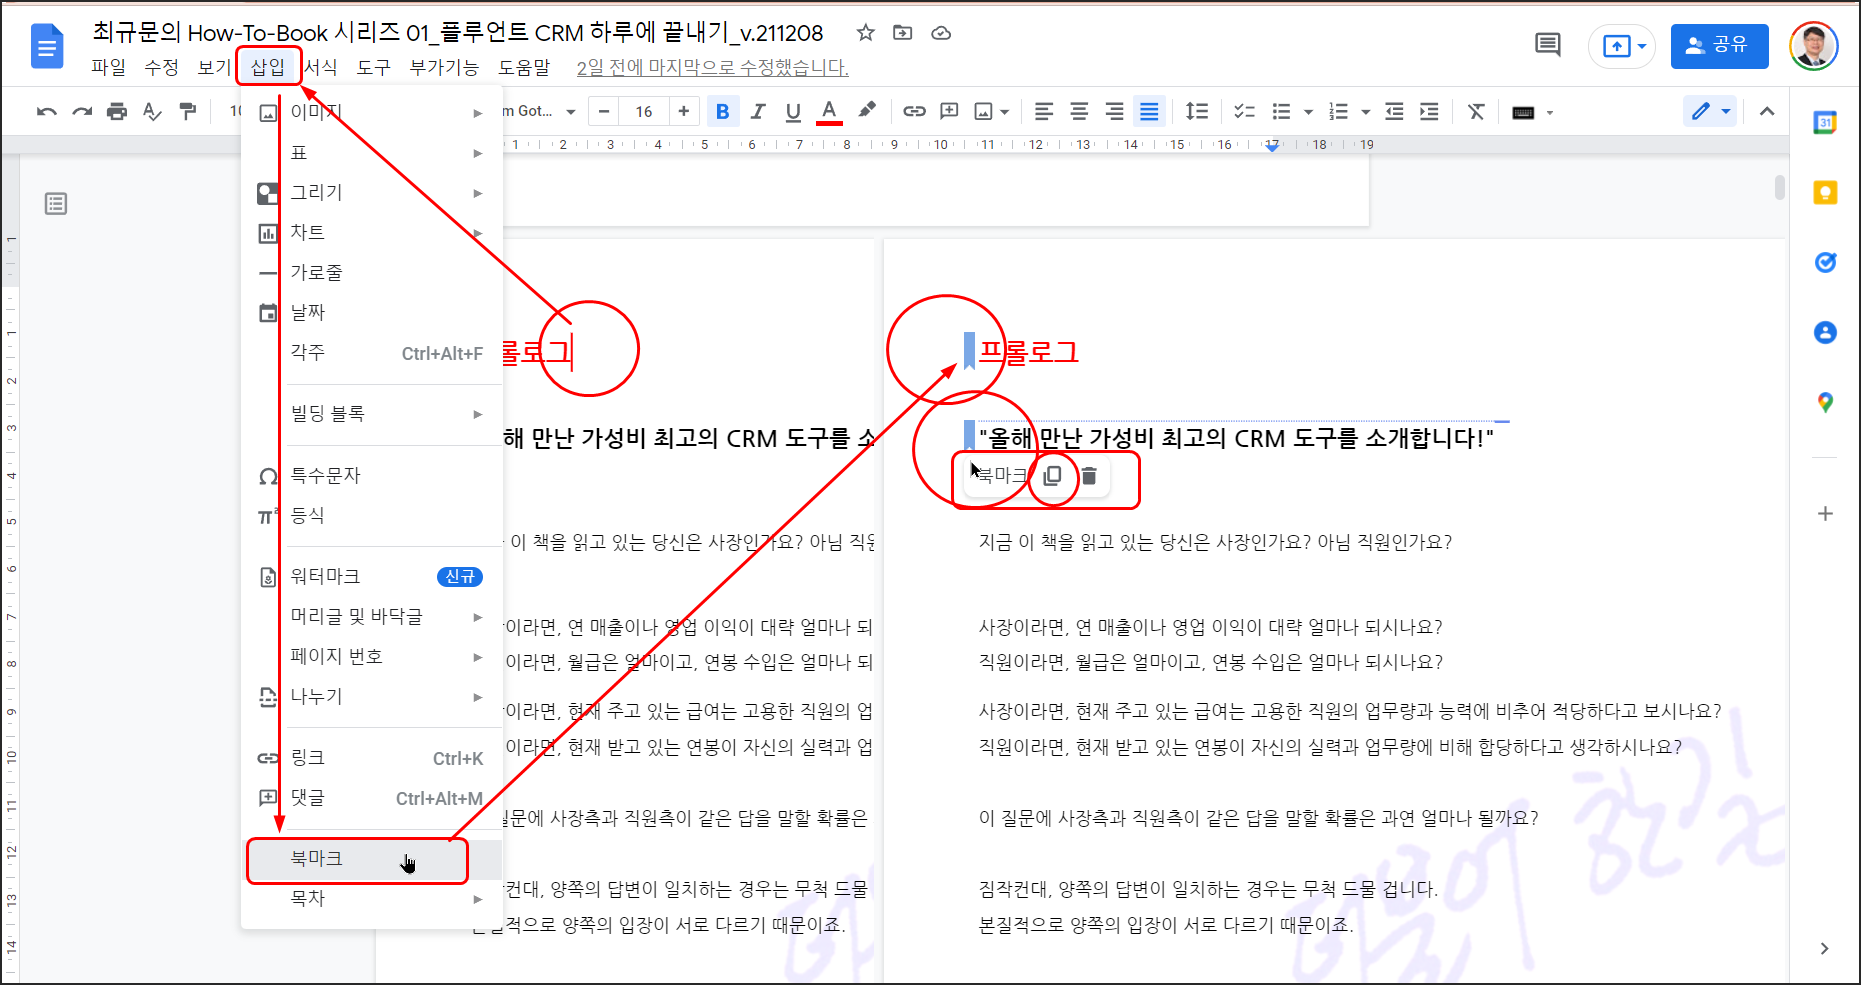
Task: Align text right
Action: point(1114,112)
